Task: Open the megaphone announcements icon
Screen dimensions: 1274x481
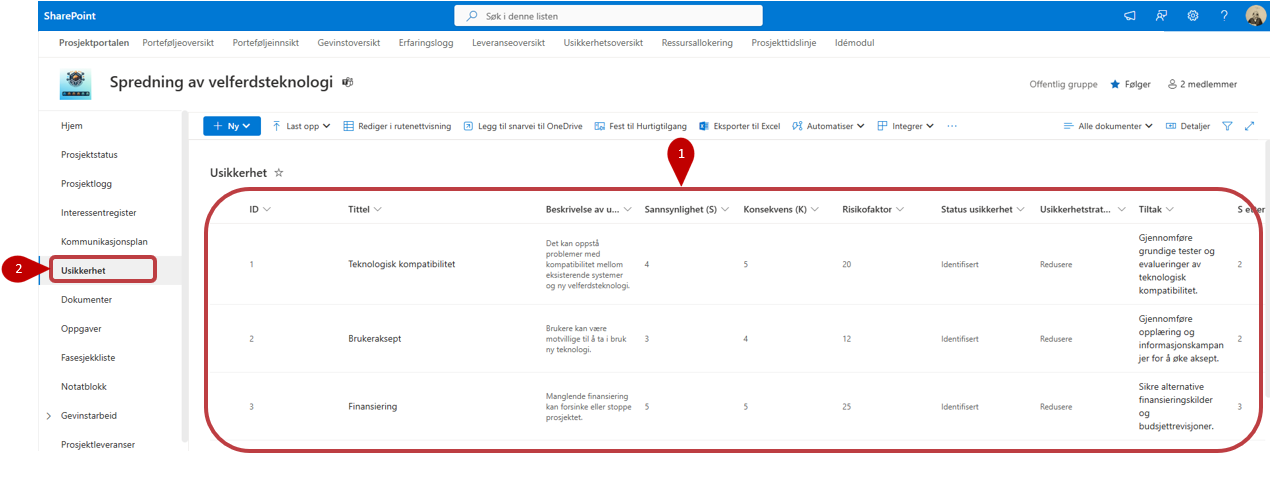Action: tap(1130, 16)
